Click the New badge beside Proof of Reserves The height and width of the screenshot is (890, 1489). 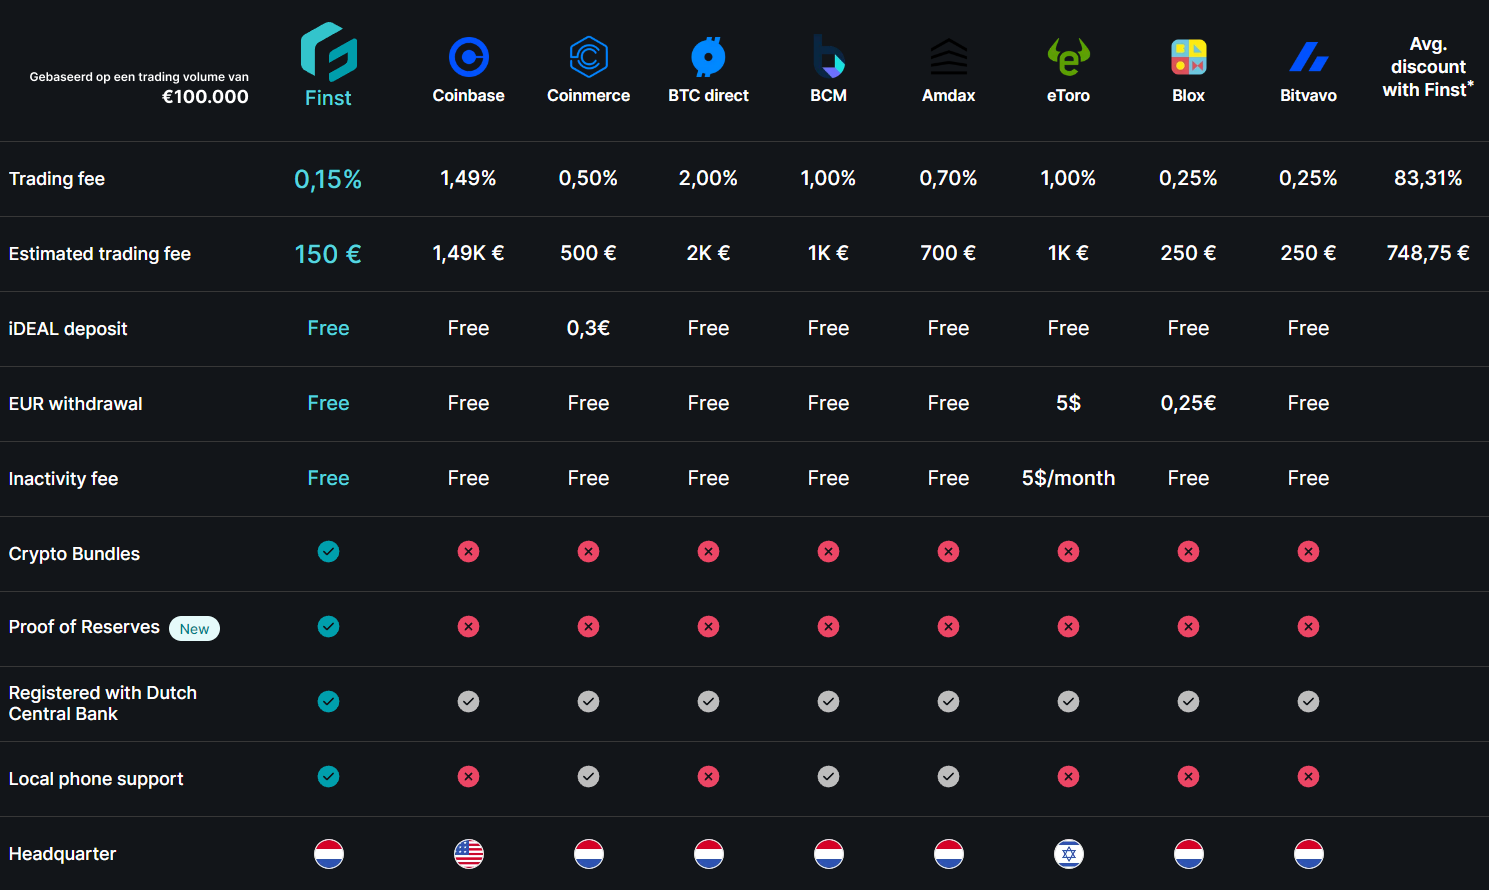(194, 628)
